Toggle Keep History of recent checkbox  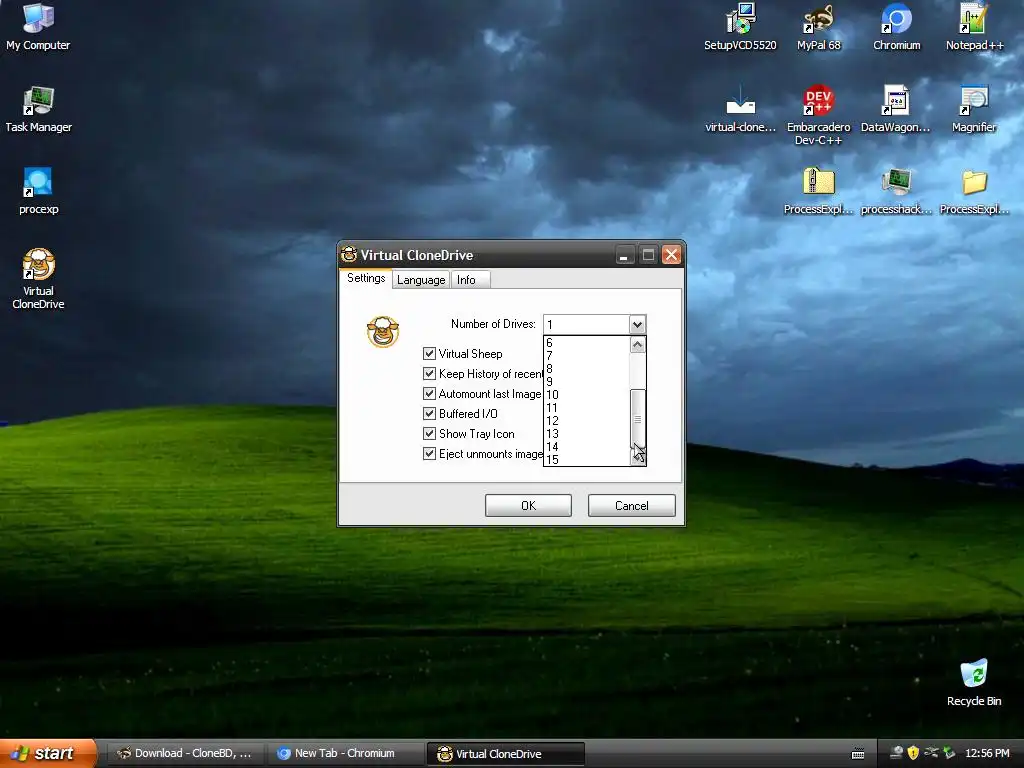click(429, 374)
